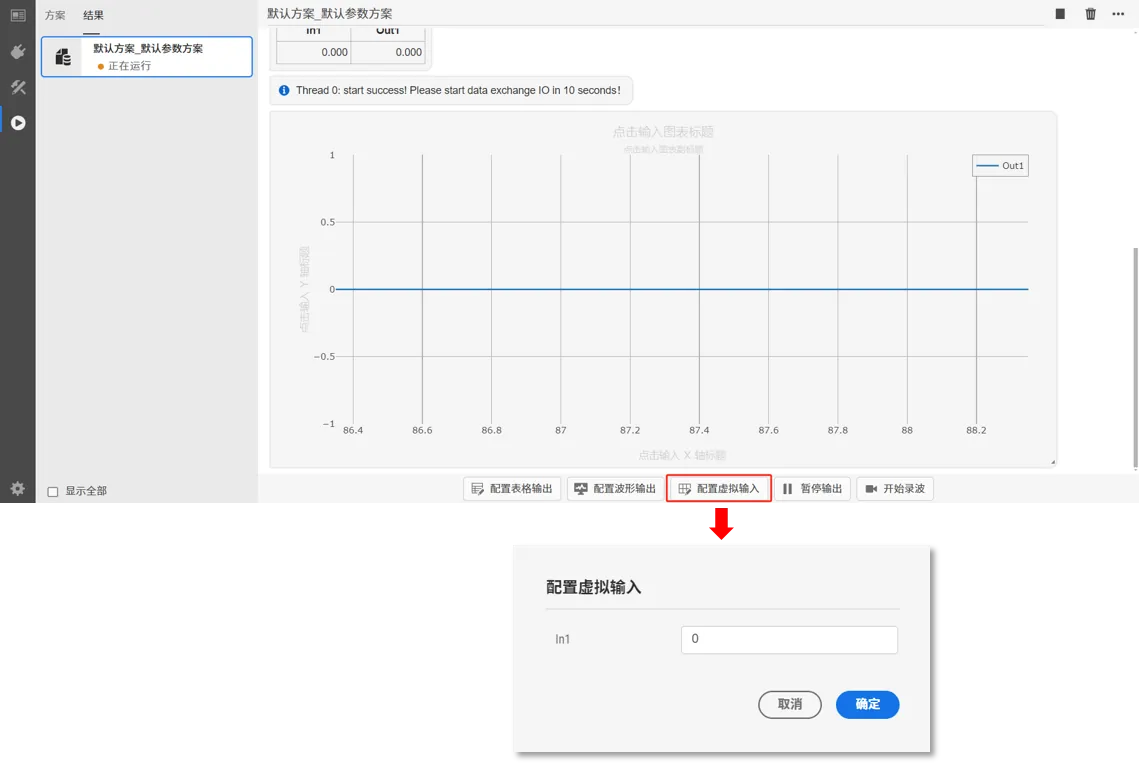
Task: Confirm the dialog with 确定
Action: pos(867,705)
